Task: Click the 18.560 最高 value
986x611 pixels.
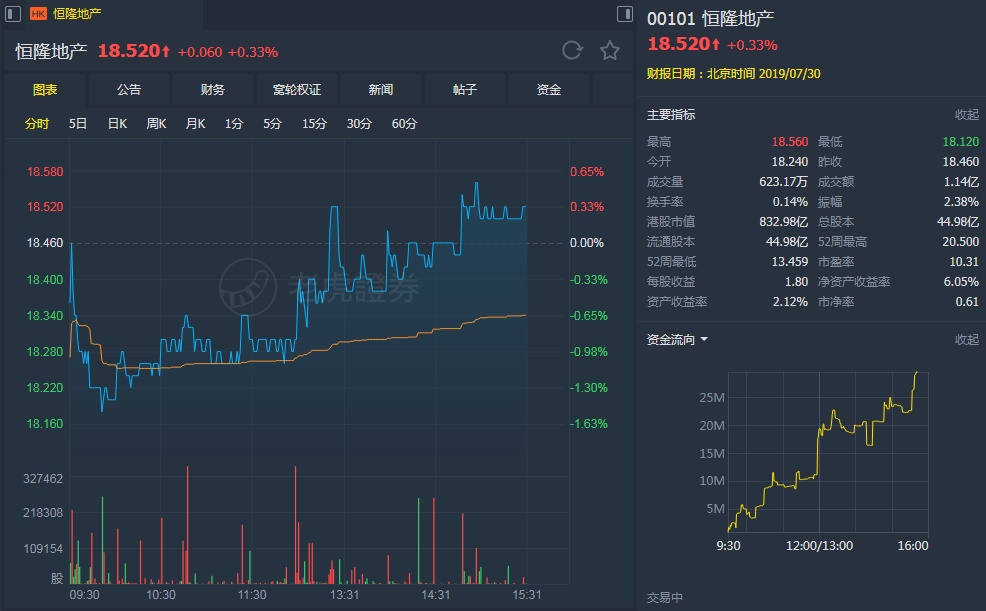Action: (x=790, y=141)
